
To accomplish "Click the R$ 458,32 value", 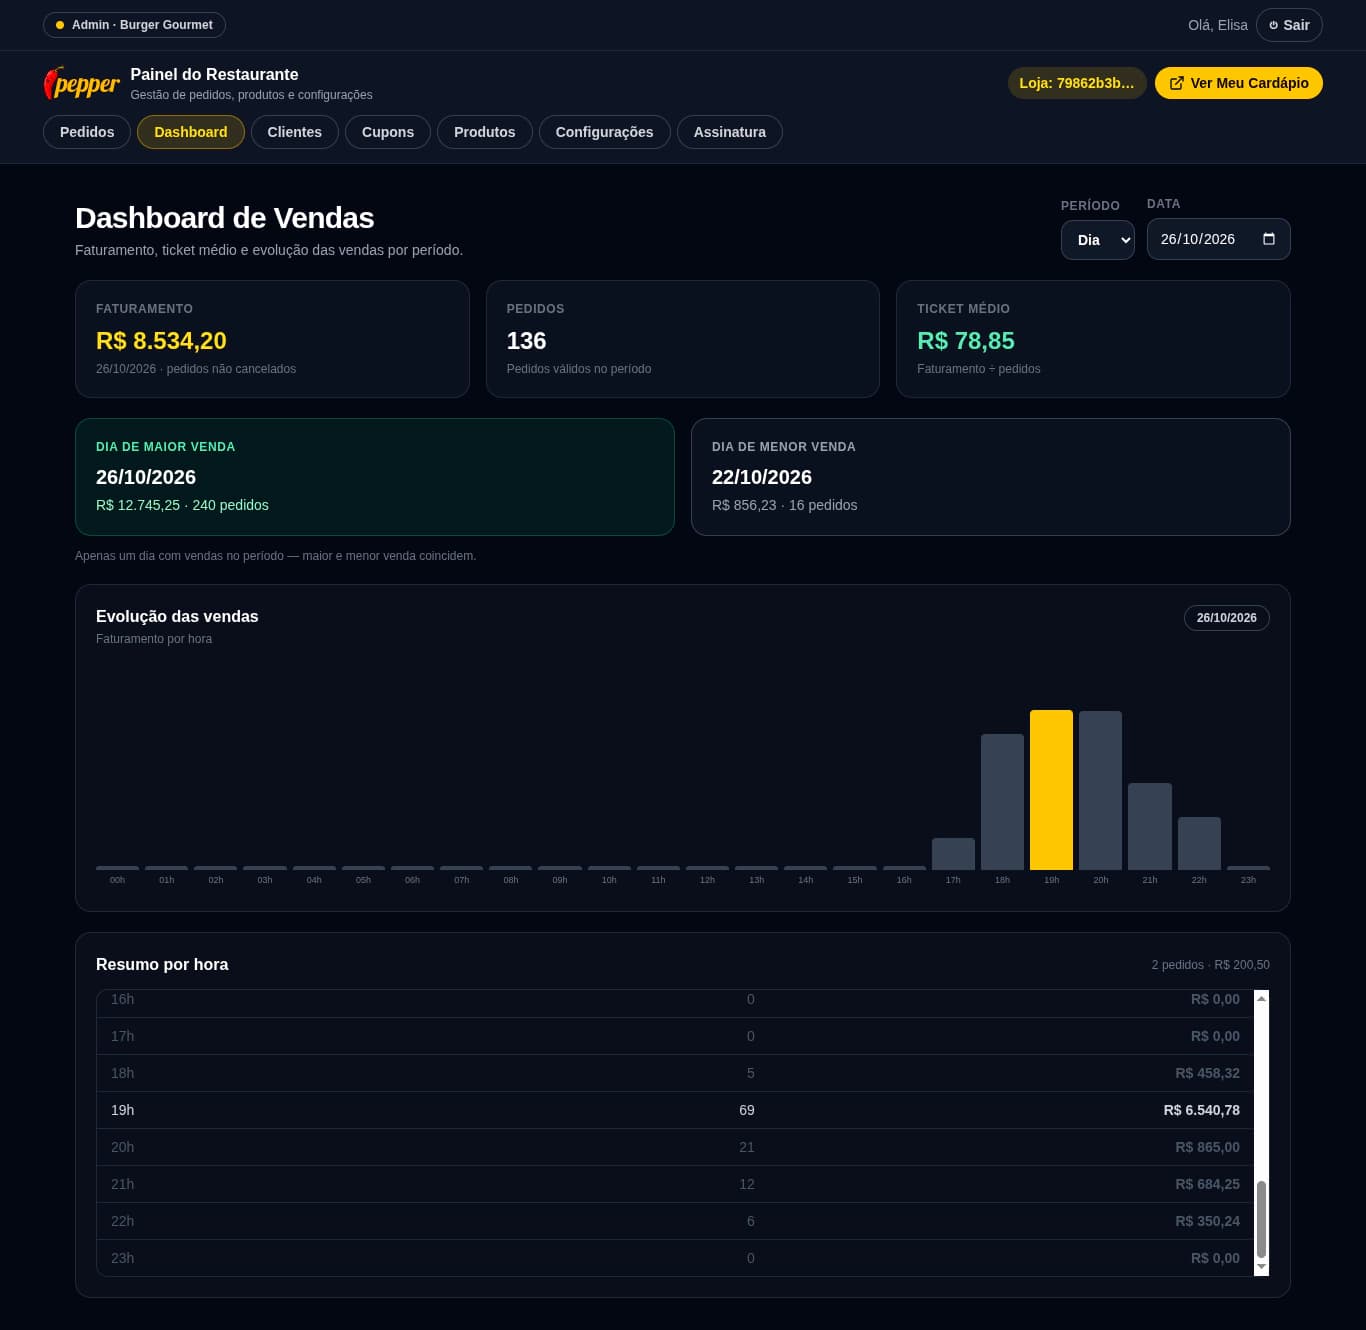I will (1207, 1073).
